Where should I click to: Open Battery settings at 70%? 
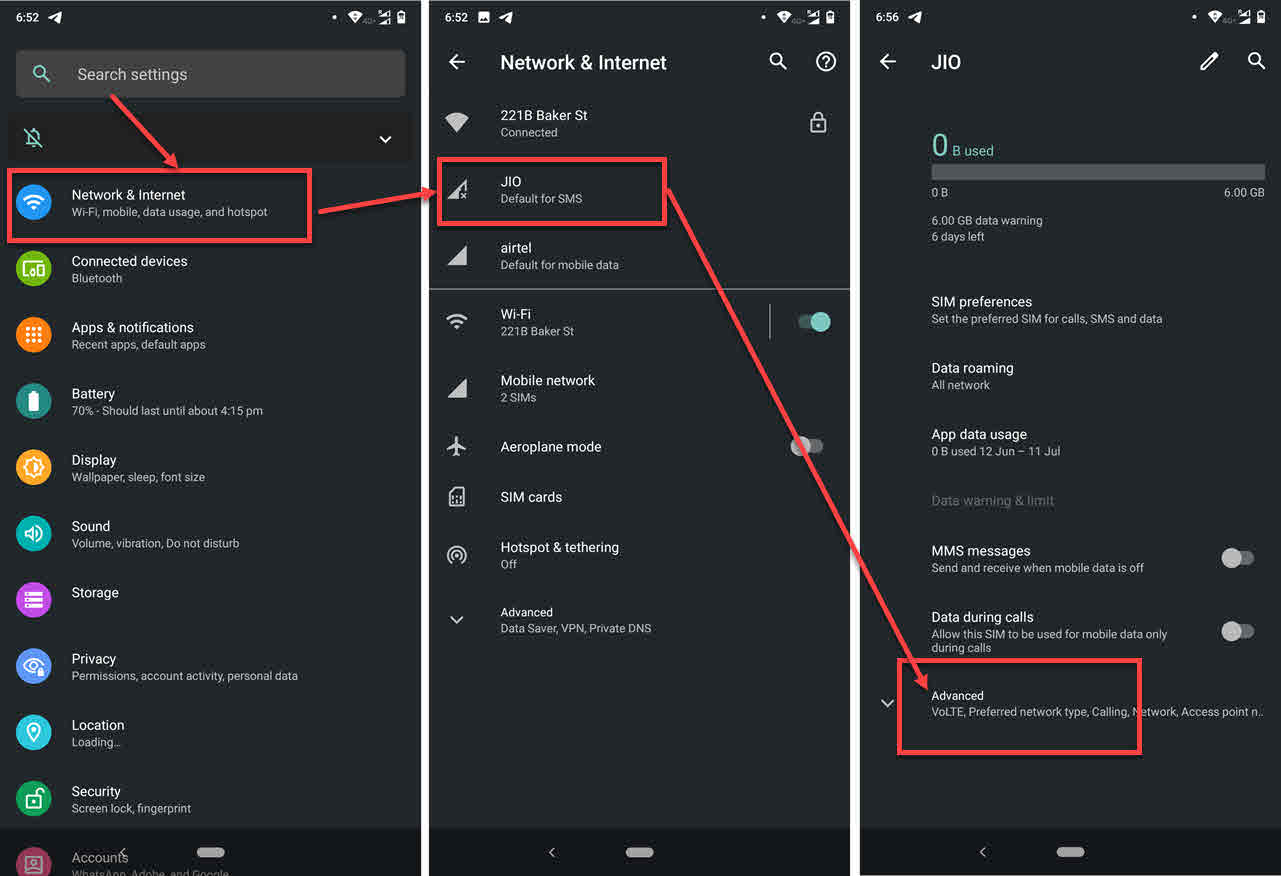(x=210, y=401)
